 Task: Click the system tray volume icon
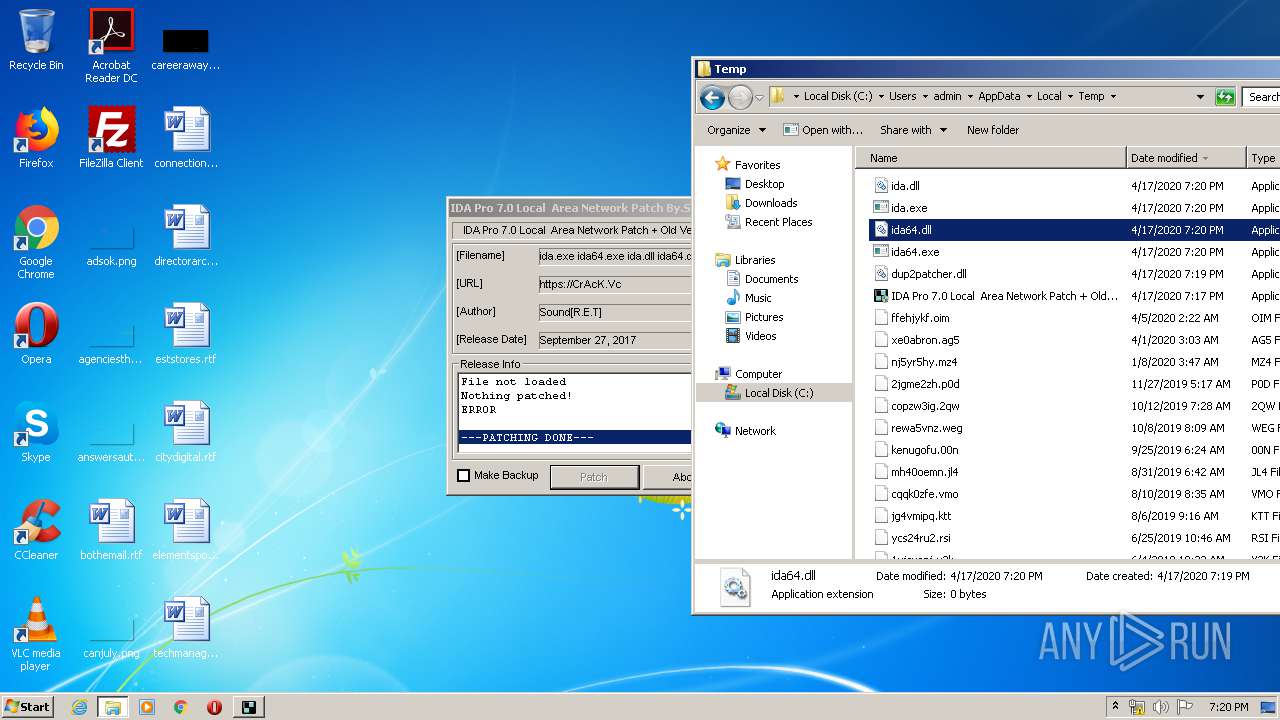tap(1161, 707)
